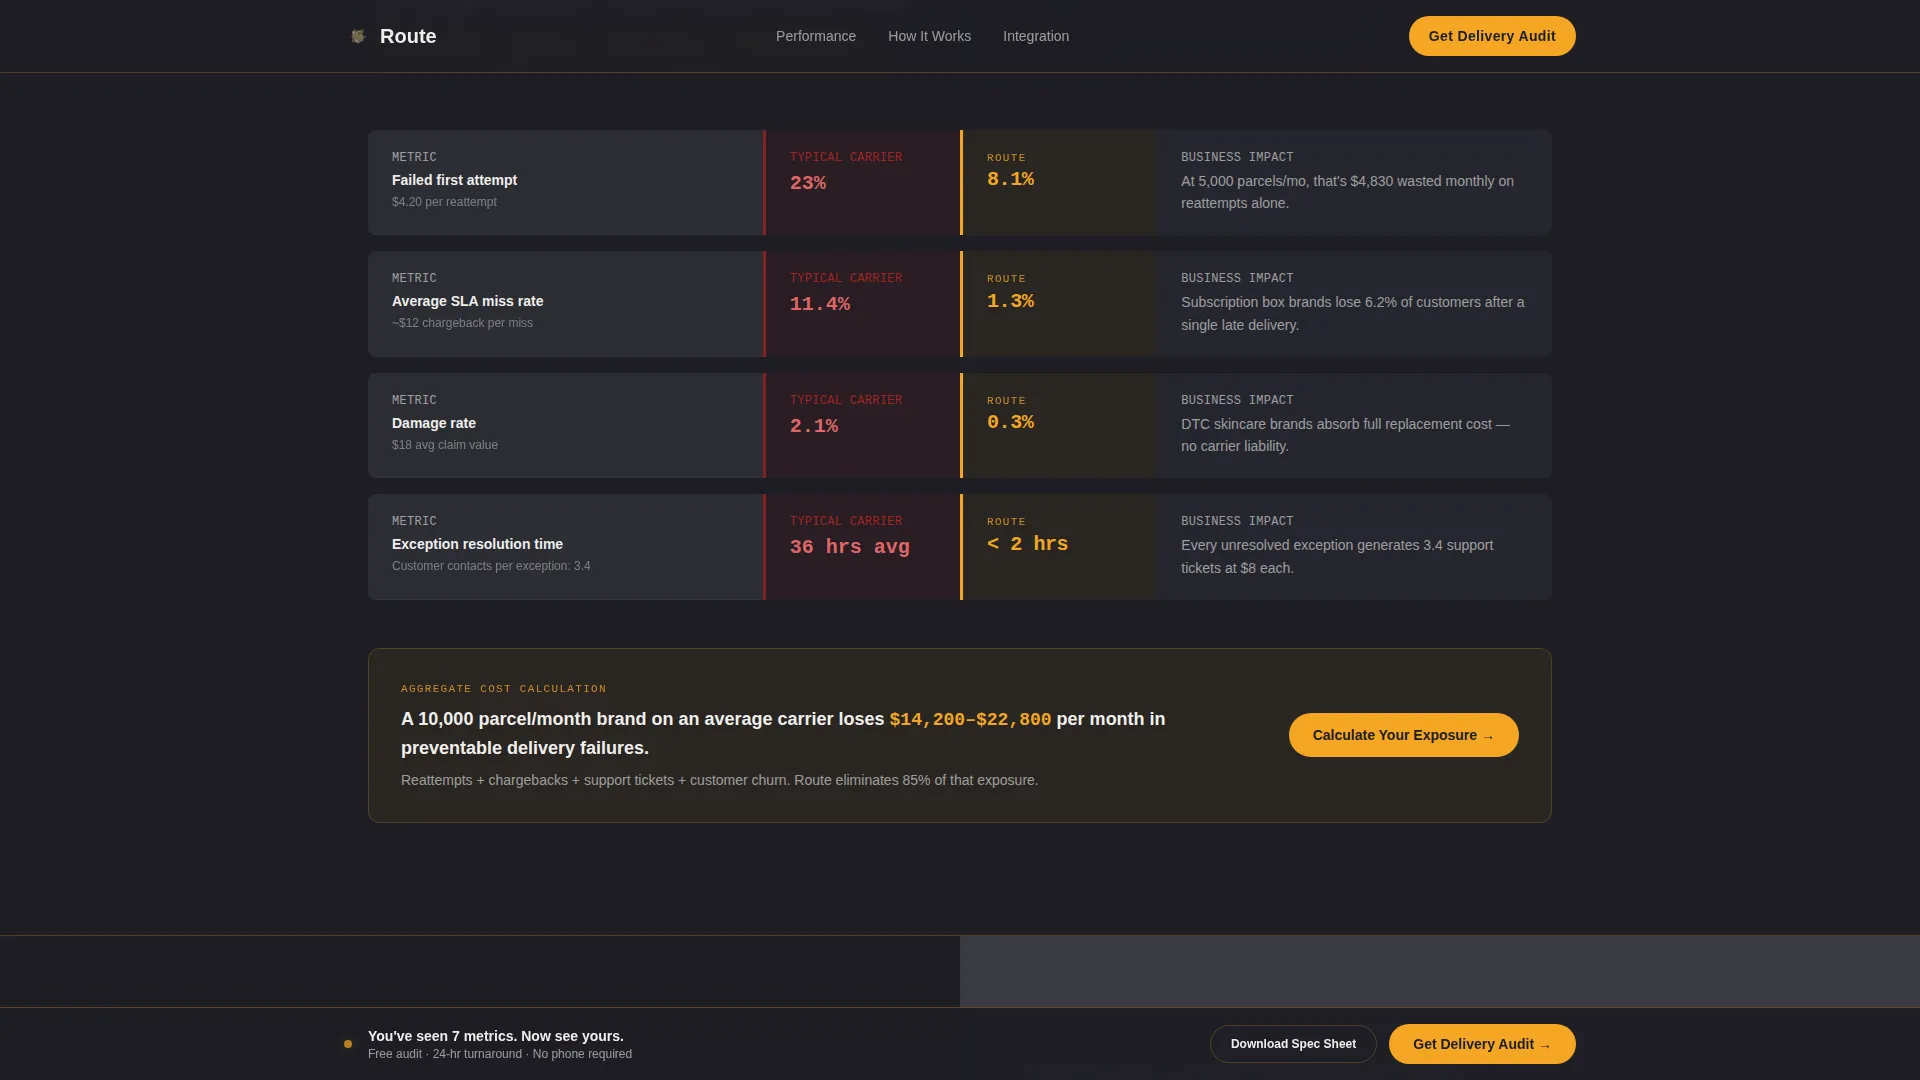Viewport: 1920px width, 1080px height.
Task: Click the orange dot in the bottom bar
Action: pyautogui.click(x=348, y=1044)
